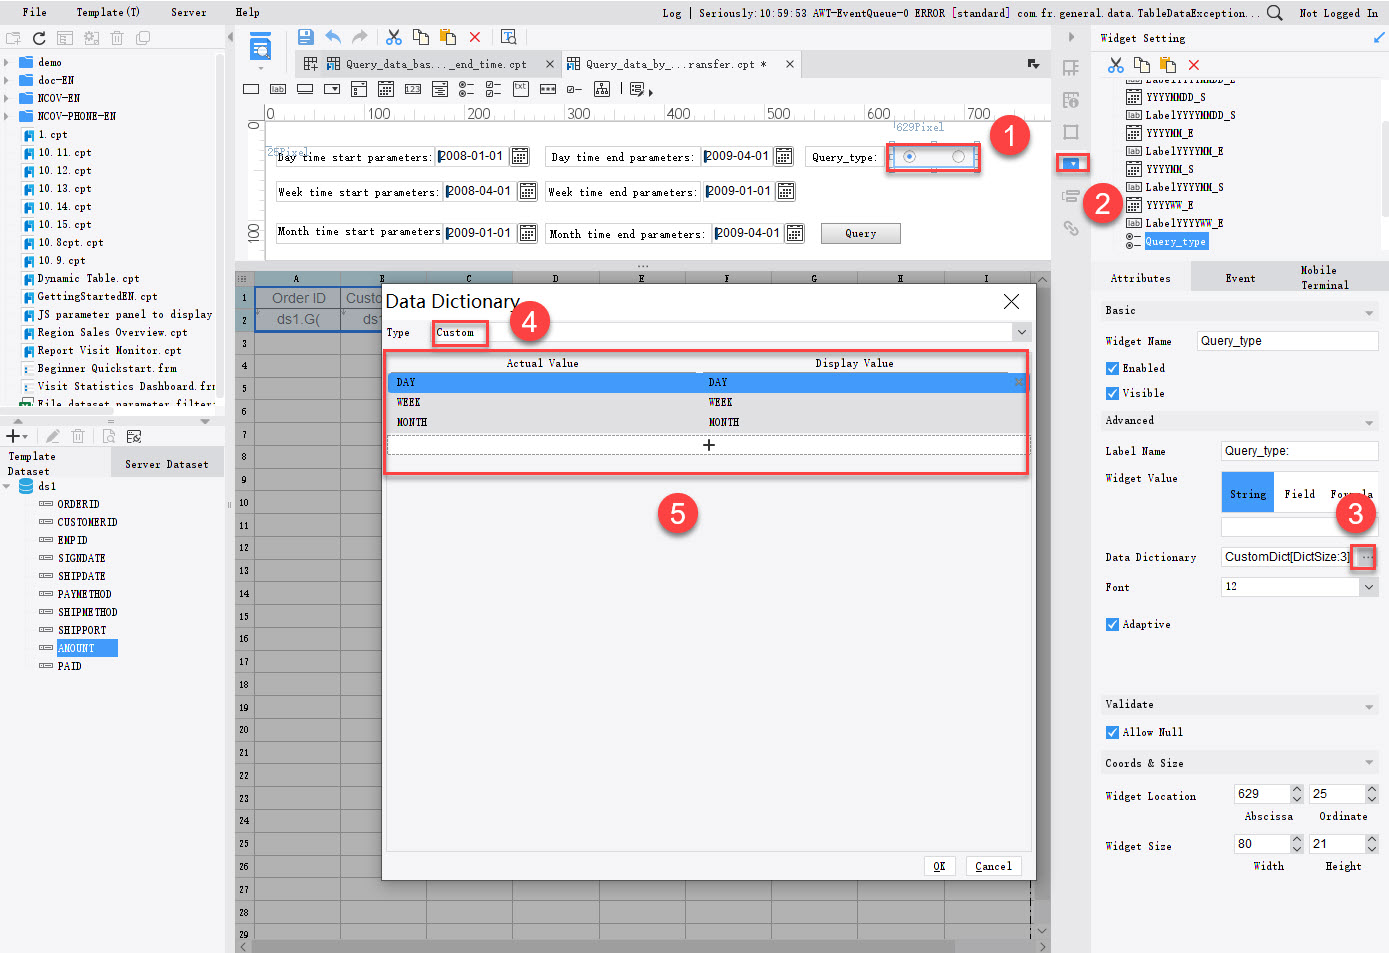Toggle the Enabled checkbox
1389x953 pixels.
coord(1112,368)
